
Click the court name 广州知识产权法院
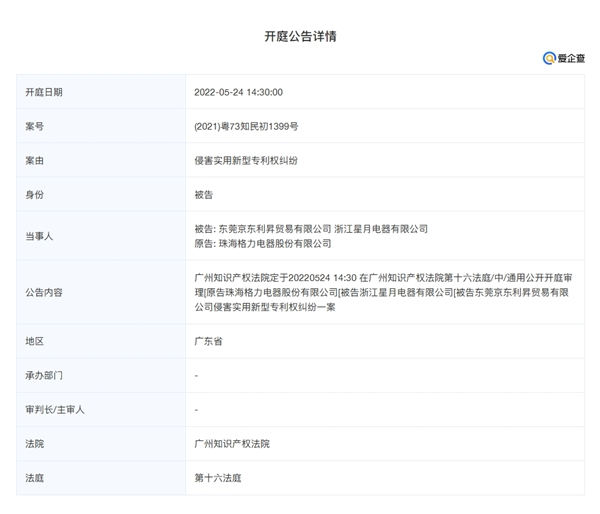click(232, 444)
